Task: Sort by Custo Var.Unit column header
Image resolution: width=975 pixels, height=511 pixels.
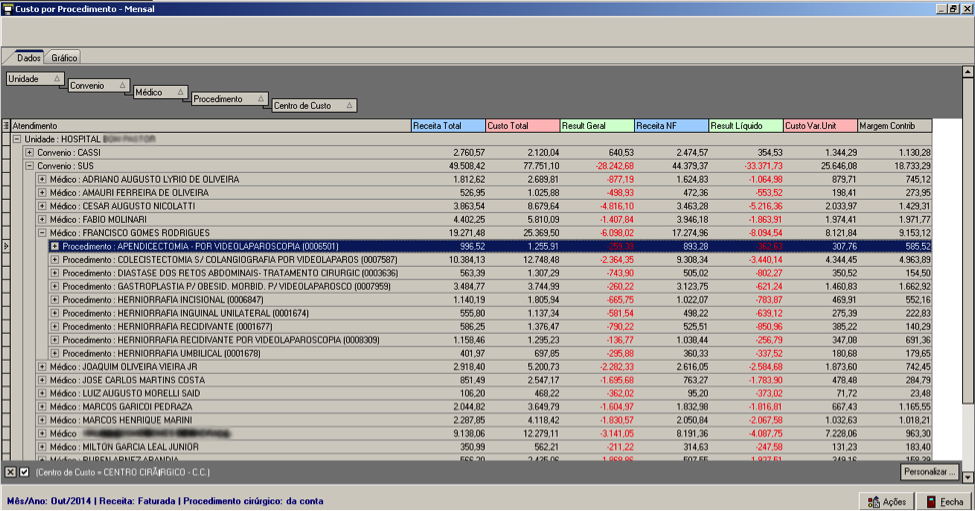Action: [820, 126]
